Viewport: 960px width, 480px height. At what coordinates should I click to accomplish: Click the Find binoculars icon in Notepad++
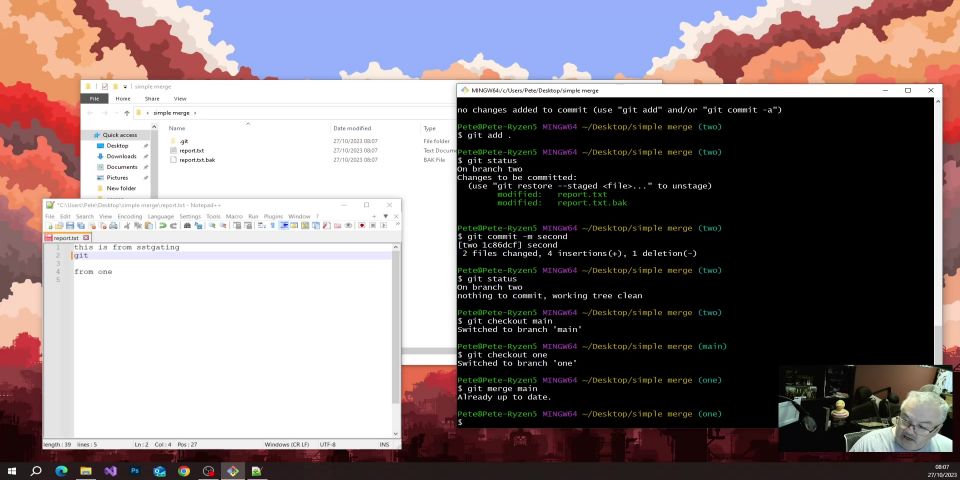186,226
